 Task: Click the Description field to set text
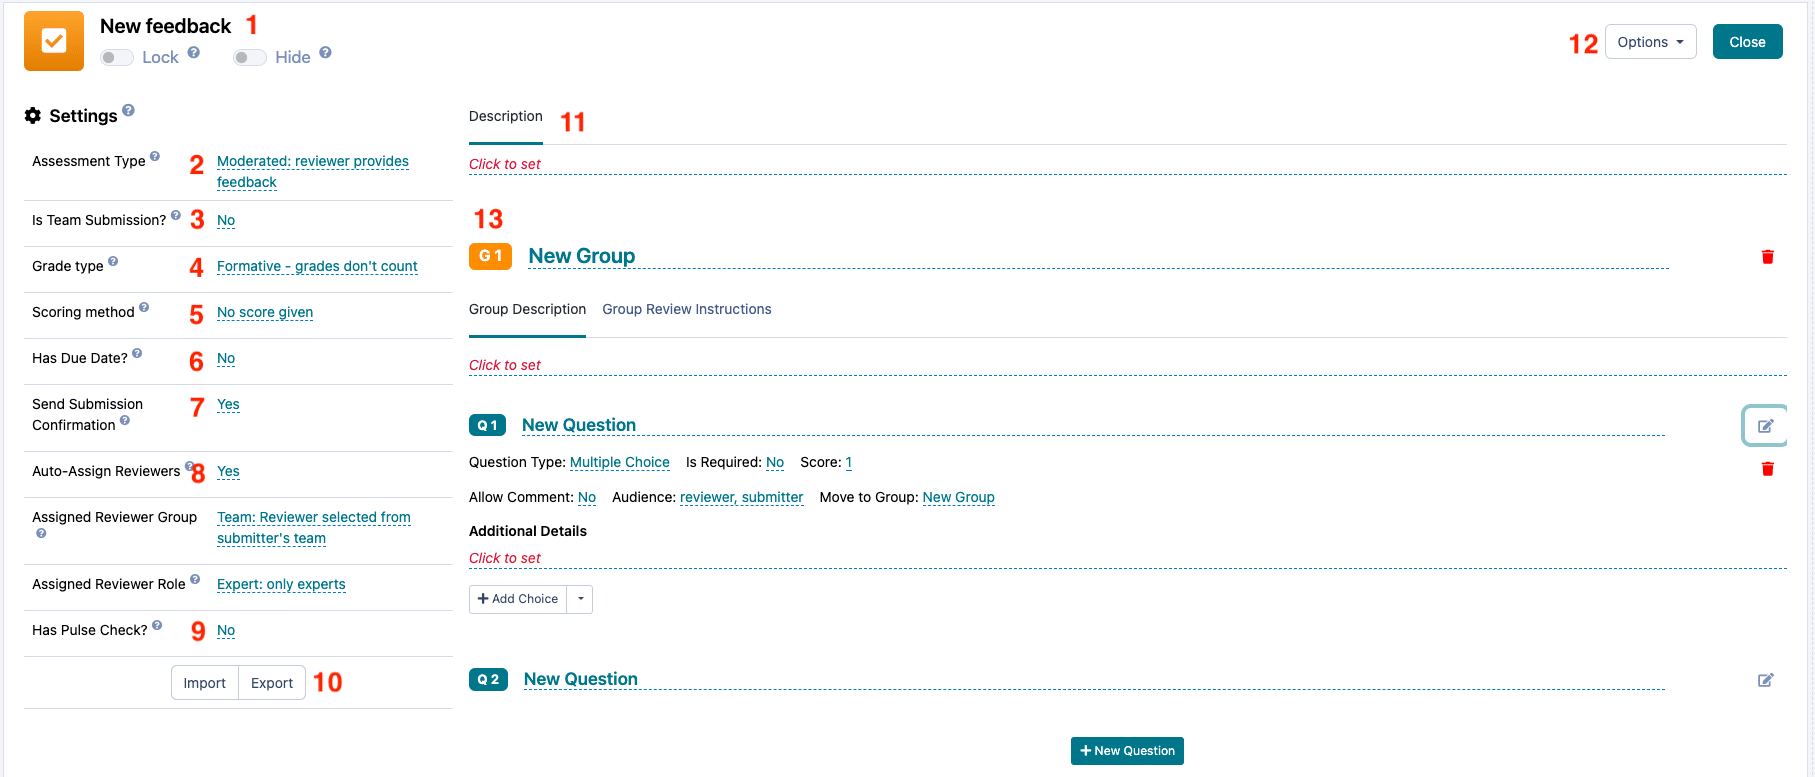pyautogui.click(x=505, y=165)
